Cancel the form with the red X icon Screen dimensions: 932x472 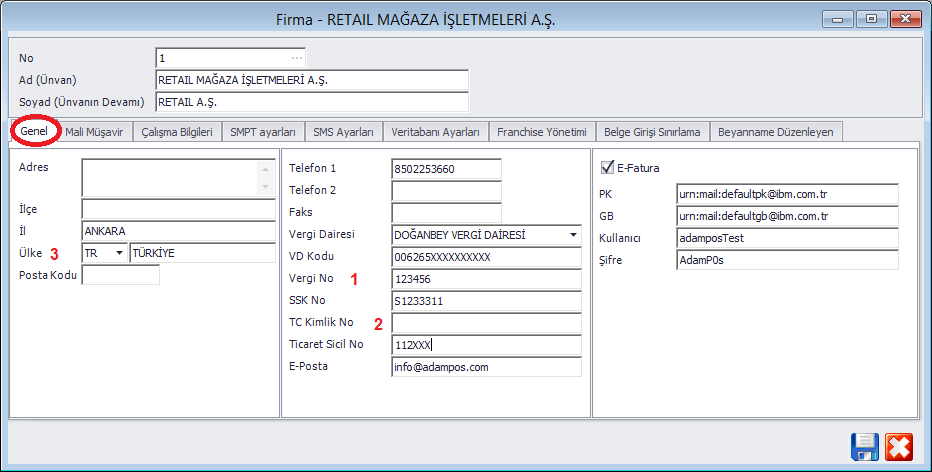click(x=899, y=447)
